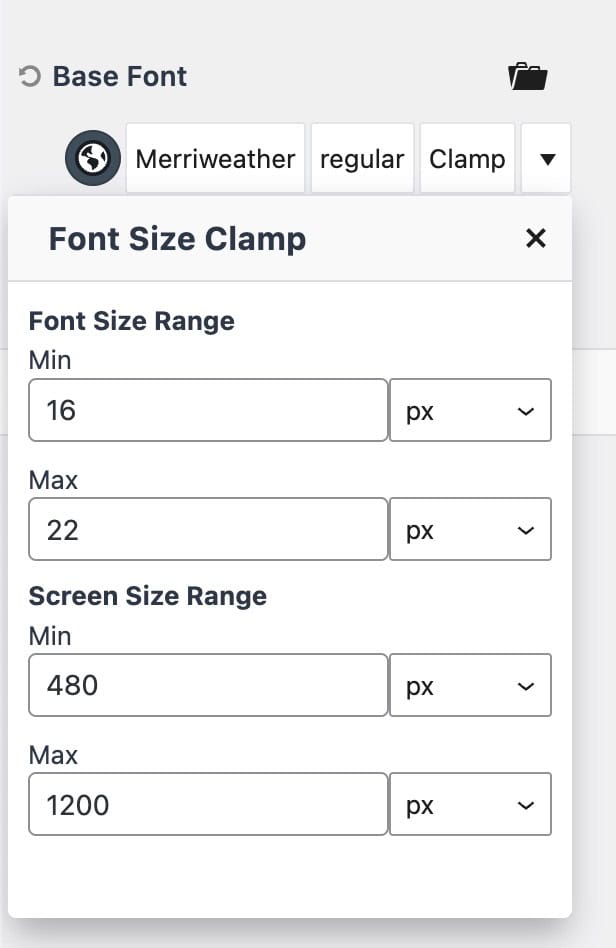Click the globe icon next to Merriweather
Image resolution: width=616 pixels, height=948 pixels.
[x=93, y=159]
